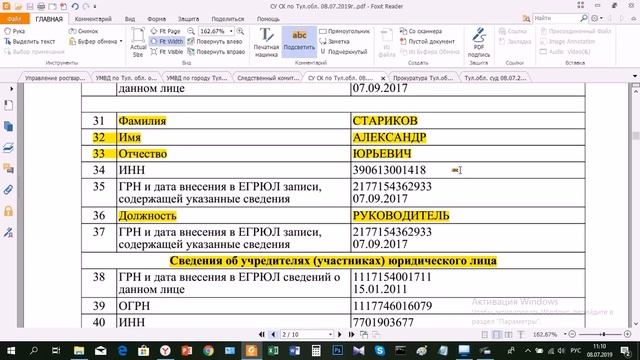The width and height of the screenshot is (640, 360).
Task: Open the Attachments paperclip panel
Action: 8,190
